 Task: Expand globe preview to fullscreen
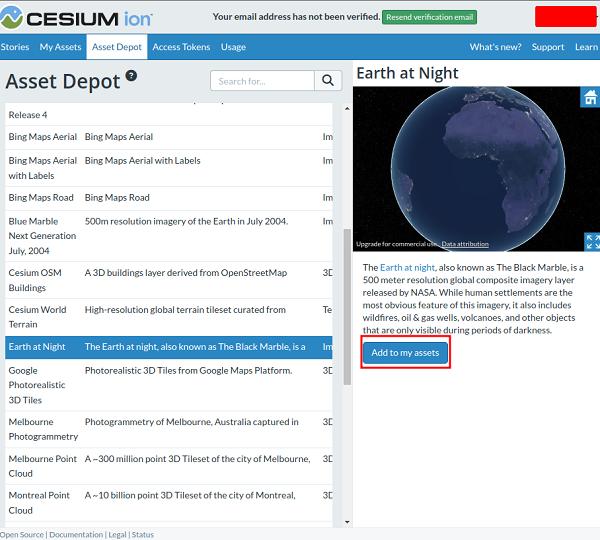click(x=592, y=242)
